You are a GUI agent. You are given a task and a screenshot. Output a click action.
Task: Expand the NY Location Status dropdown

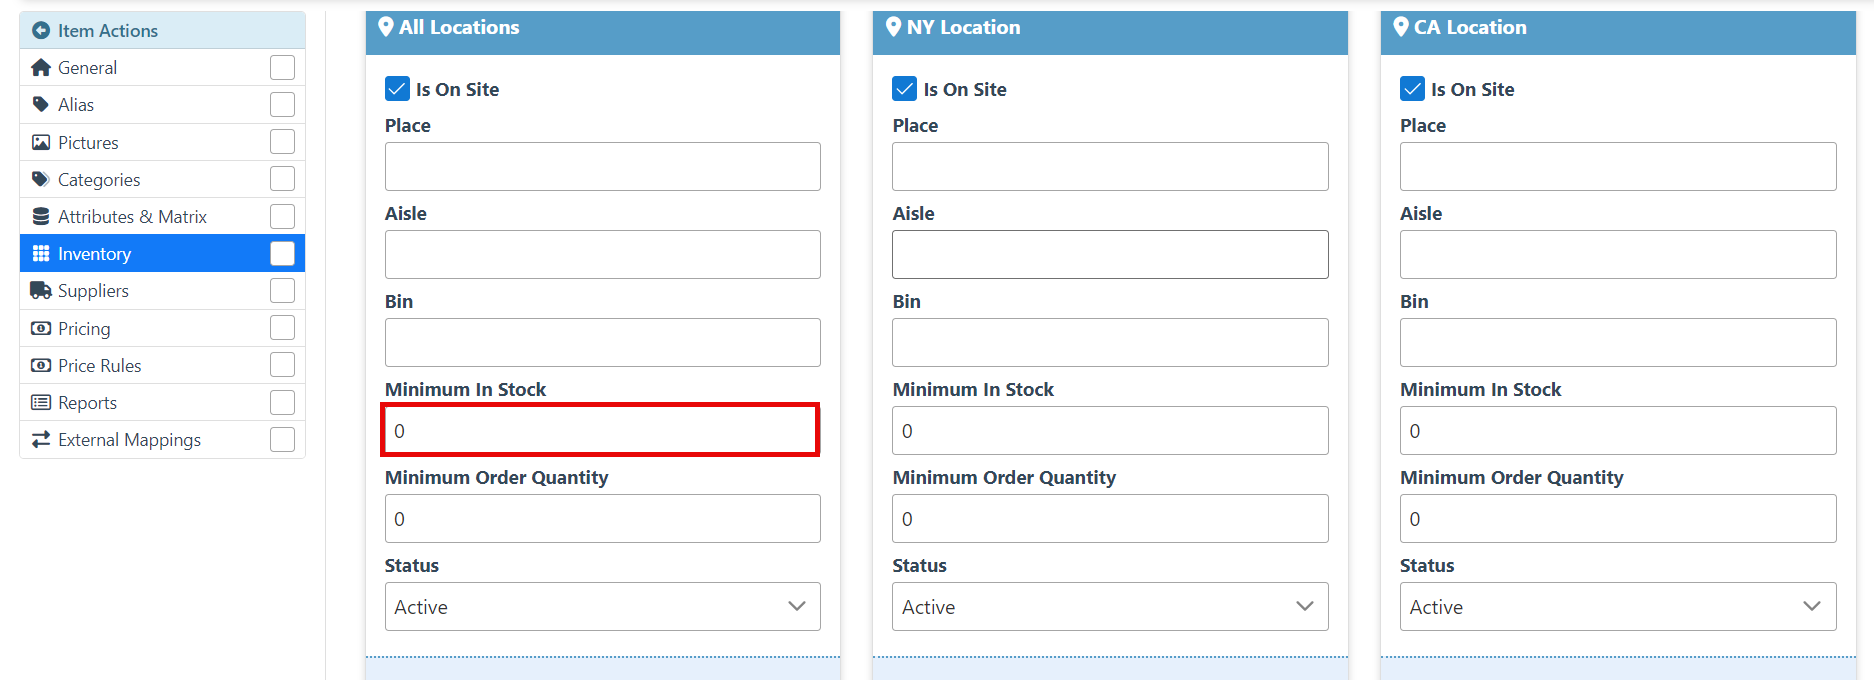(x=1110, y=607)
